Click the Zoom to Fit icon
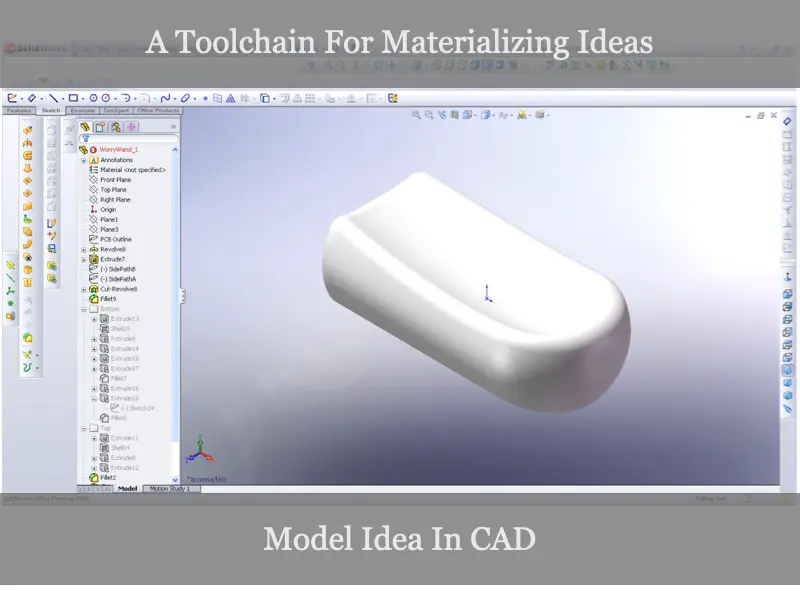Viewport: 800px width, 600px height. click(x=416, y=115)
